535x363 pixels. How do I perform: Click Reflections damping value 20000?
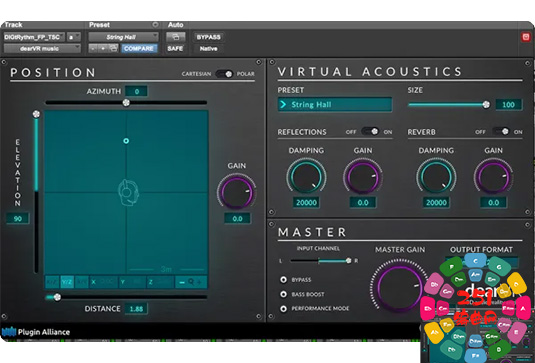click(x=306, y=203)
